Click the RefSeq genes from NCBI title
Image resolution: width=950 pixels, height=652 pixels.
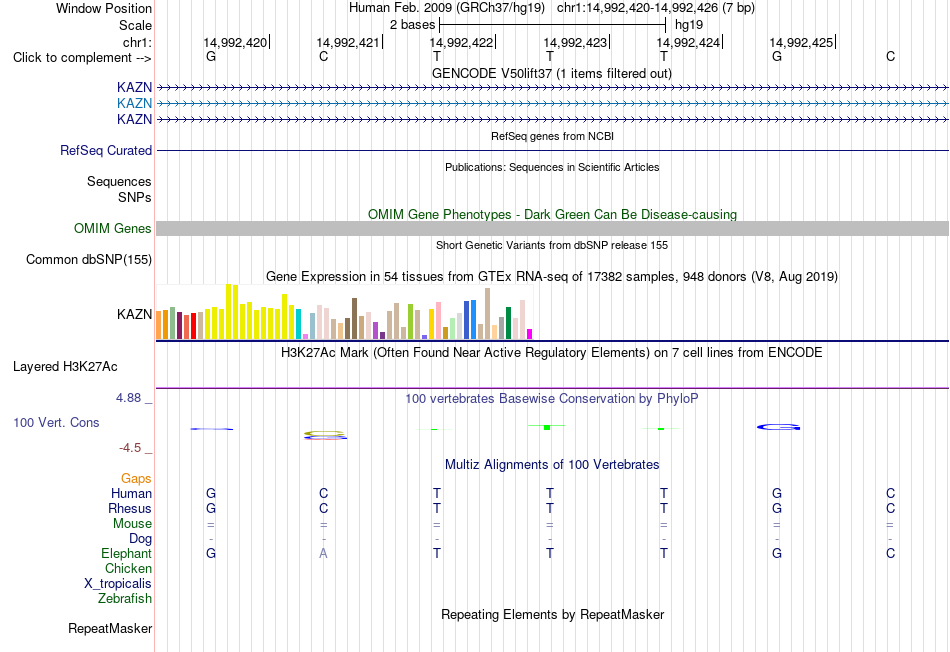point(552,136)
